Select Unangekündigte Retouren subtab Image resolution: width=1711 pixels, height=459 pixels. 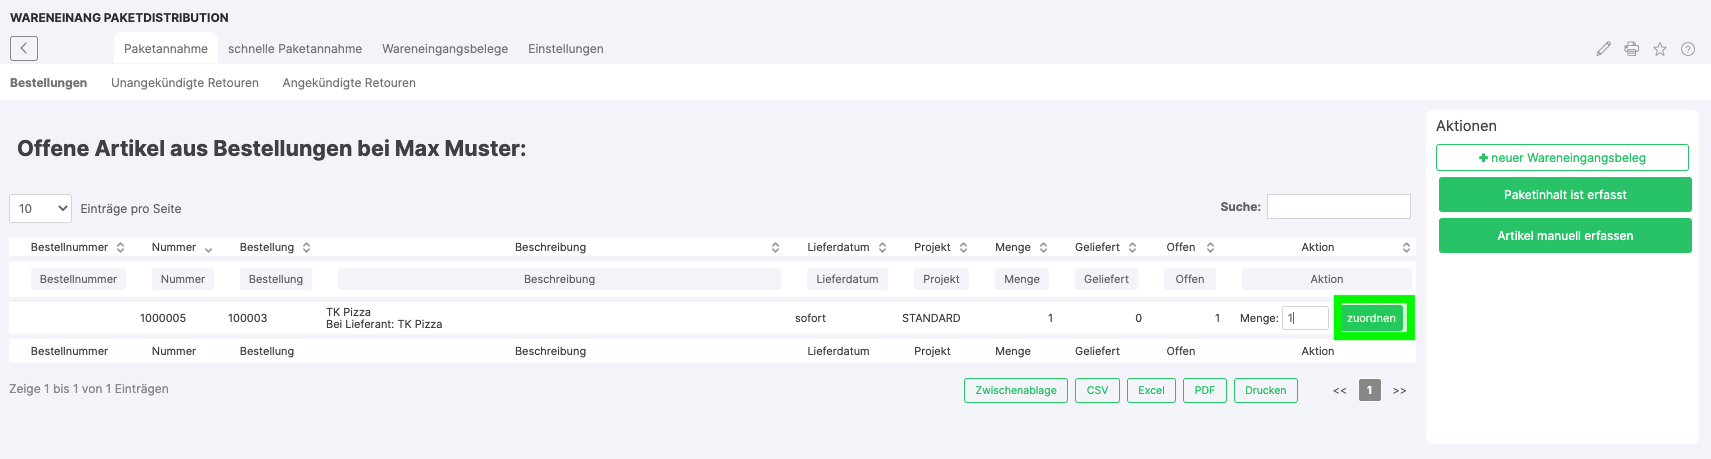coord(185,83)
